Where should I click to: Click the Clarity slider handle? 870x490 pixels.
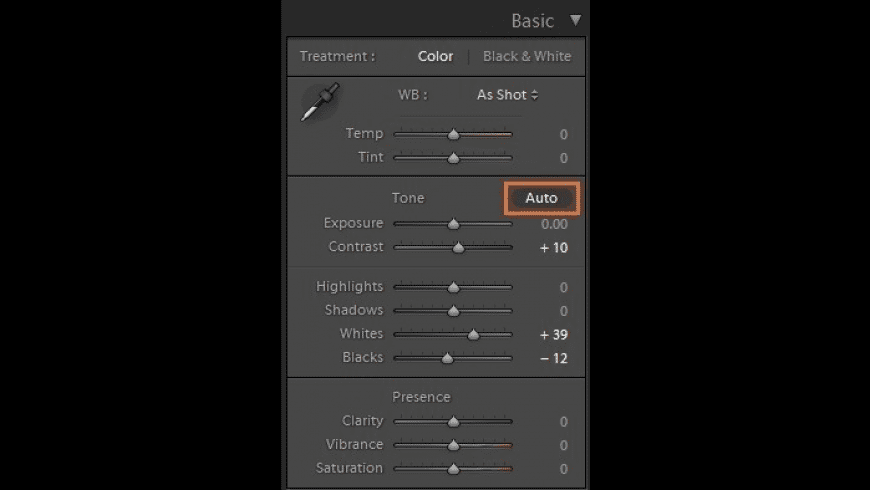click(x=453, y=421)
